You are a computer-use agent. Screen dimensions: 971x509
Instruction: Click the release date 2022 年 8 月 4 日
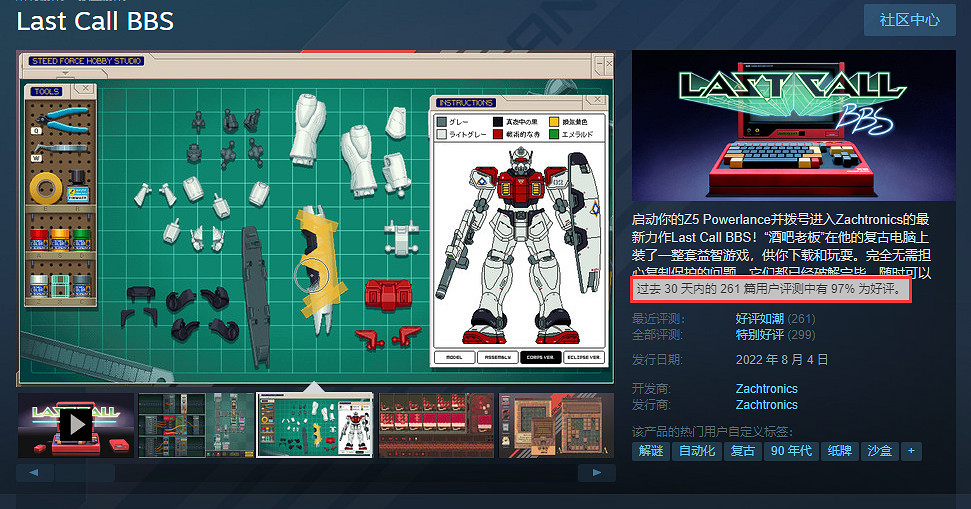[782, 360]
